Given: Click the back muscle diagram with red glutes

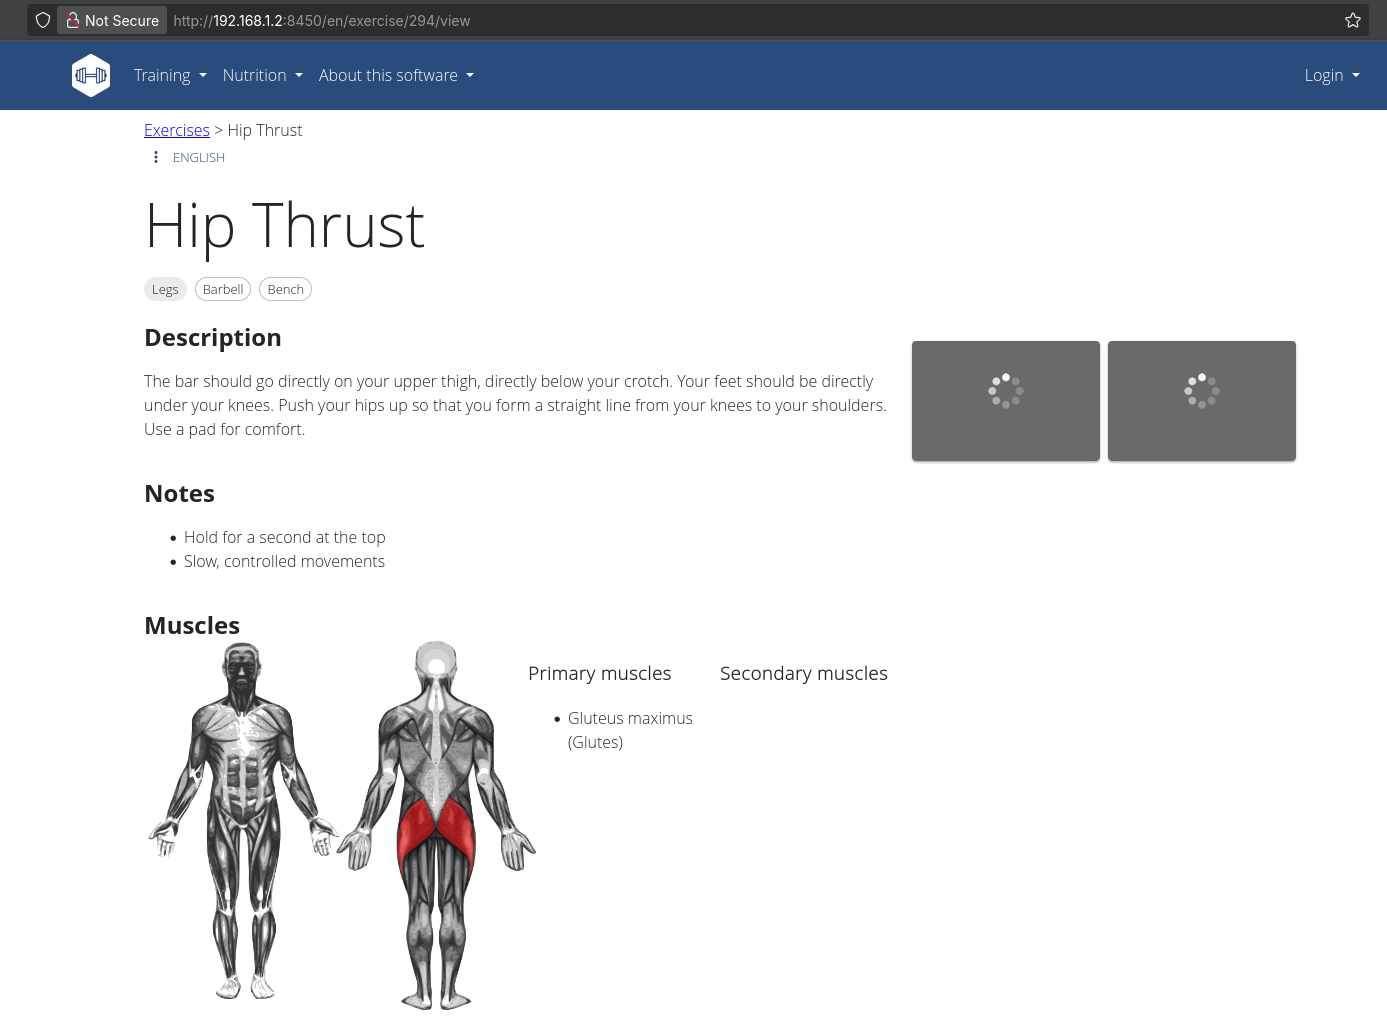Looking at the screenshot, I should pyautogui.click(x=437, y=826).
